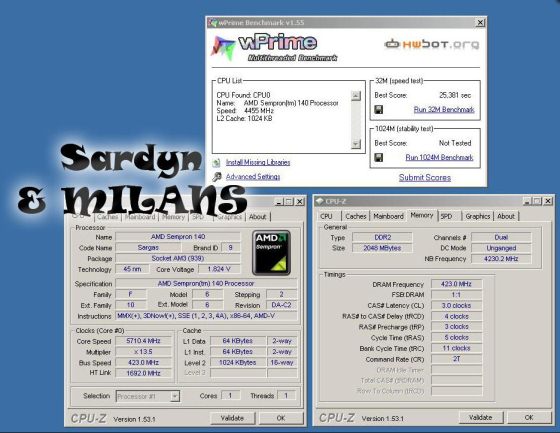
Task: Click the Package value Socket AM3 (938)
Action: pos(178,258)
